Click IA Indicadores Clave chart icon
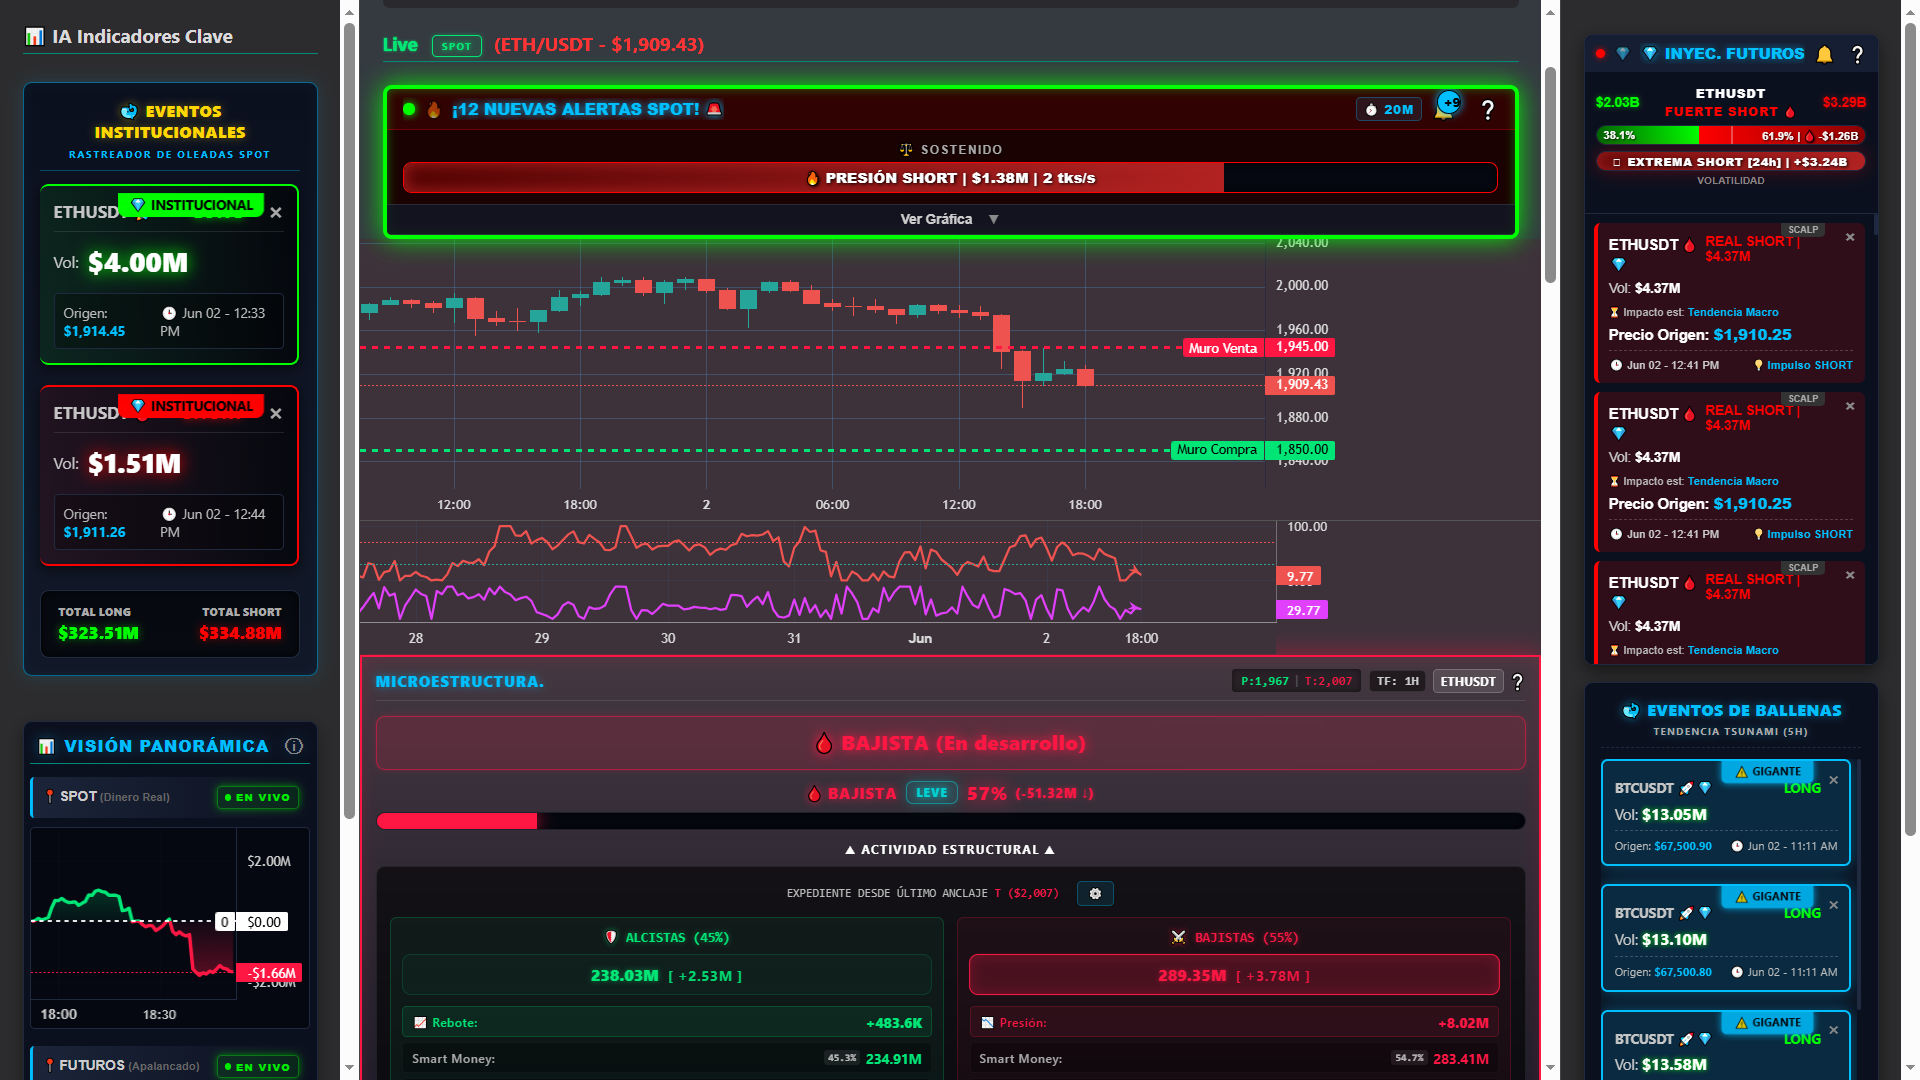Viewport: 1920px width, 1080px height. [x=35, y=37]
